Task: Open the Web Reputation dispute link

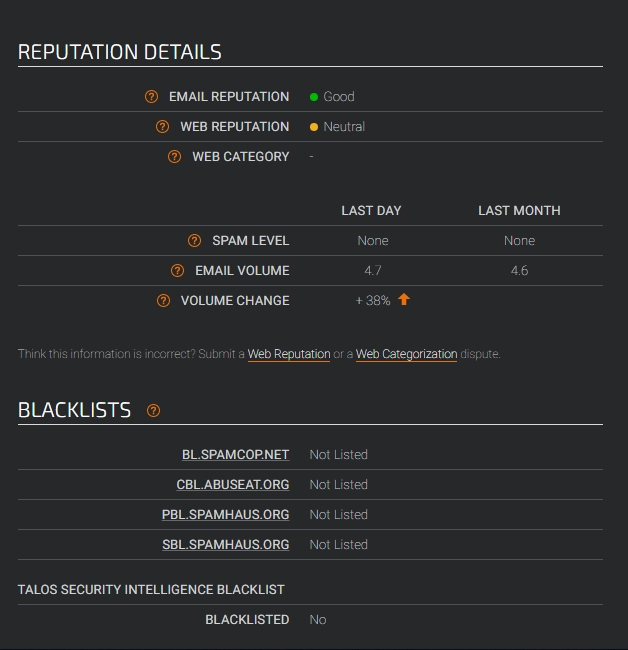Action: (x=289, y=354)
